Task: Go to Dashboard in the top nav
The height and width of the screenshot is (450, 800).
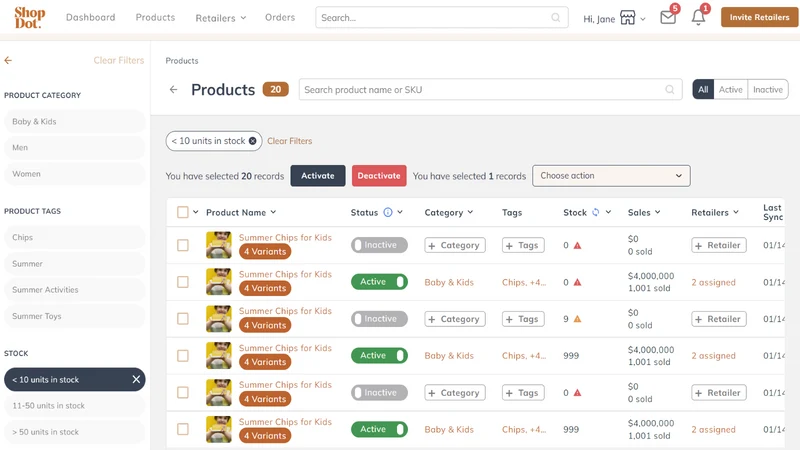Action: pos(90,17)
